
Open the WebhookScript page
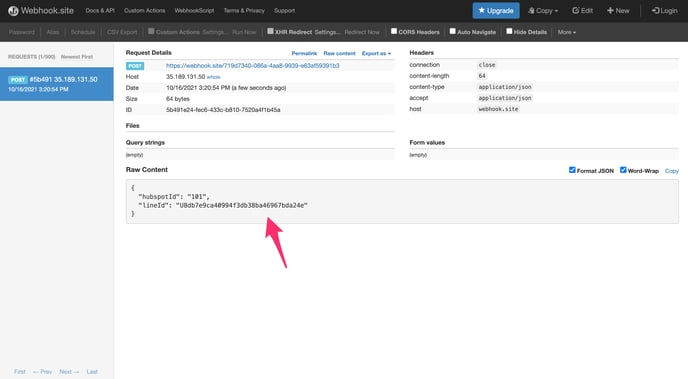coord(194,11)
